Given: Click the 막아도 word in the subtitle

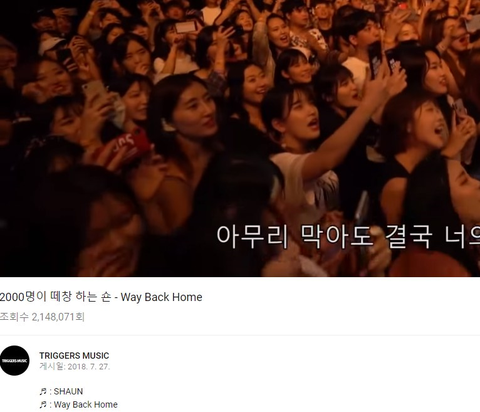Looking at the screenshot, I should tap(337, 237).
